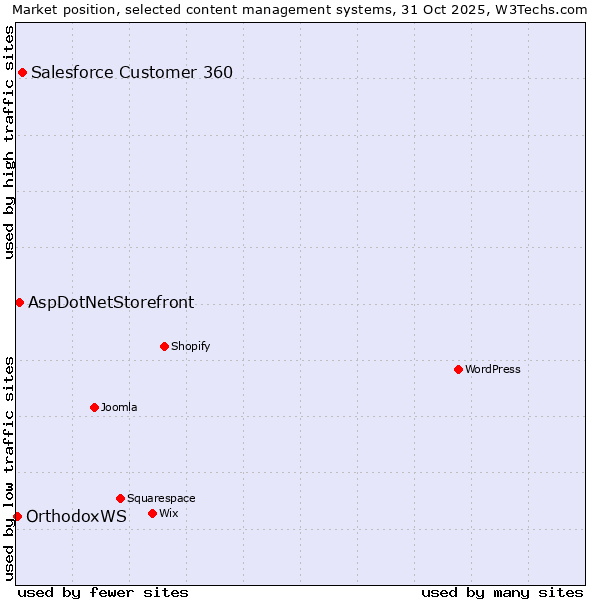Click the 'used by fewer sites' axis label
Viewport: 600px width, 600px height.
pyautogui.click(x=103, y=592)
